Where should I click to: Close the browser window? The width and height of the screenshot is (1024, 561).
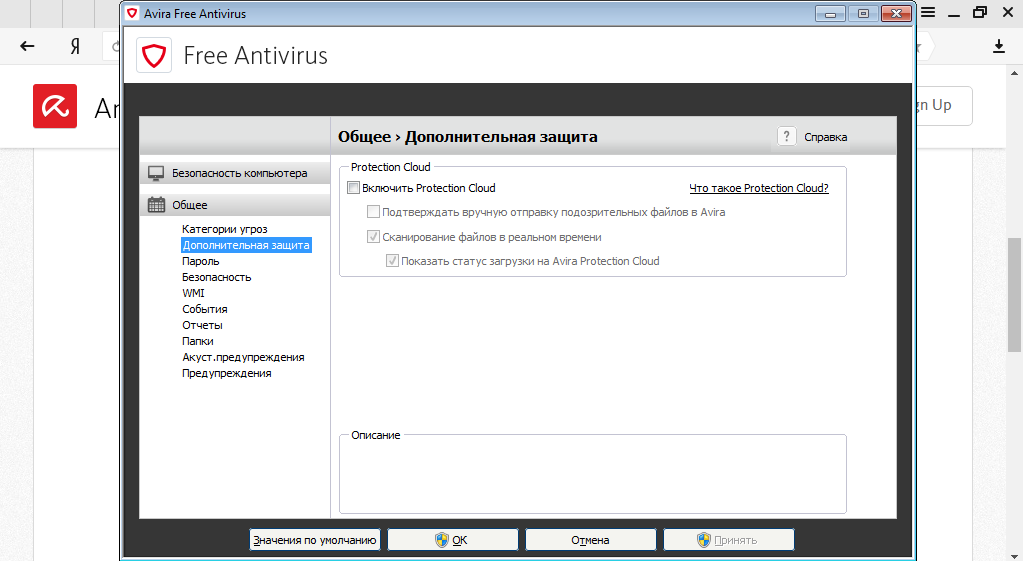[x=1008, y=12]
